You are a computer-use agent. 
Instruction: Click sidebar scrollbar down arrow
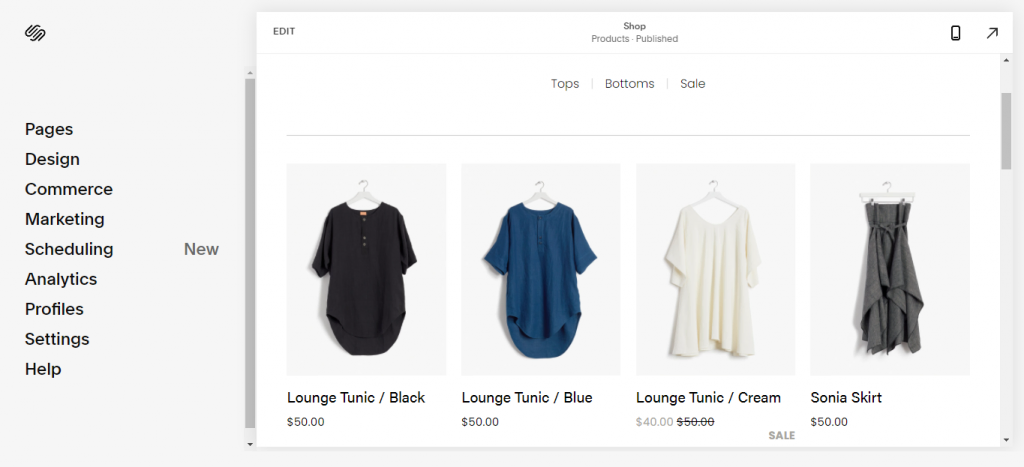pos(250,443)
